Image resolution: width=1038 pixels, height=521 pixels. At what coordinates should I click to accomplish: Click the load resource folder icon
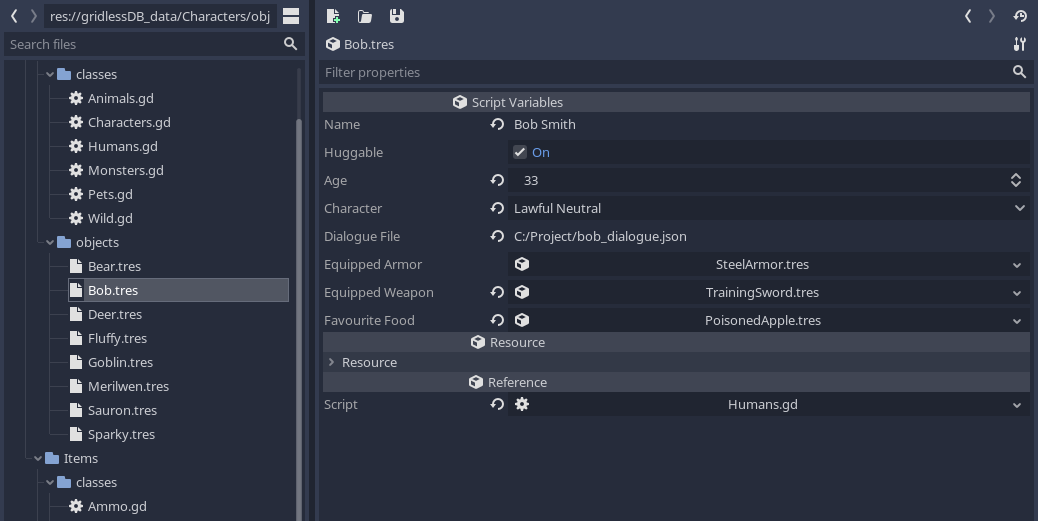pos(365,16)
